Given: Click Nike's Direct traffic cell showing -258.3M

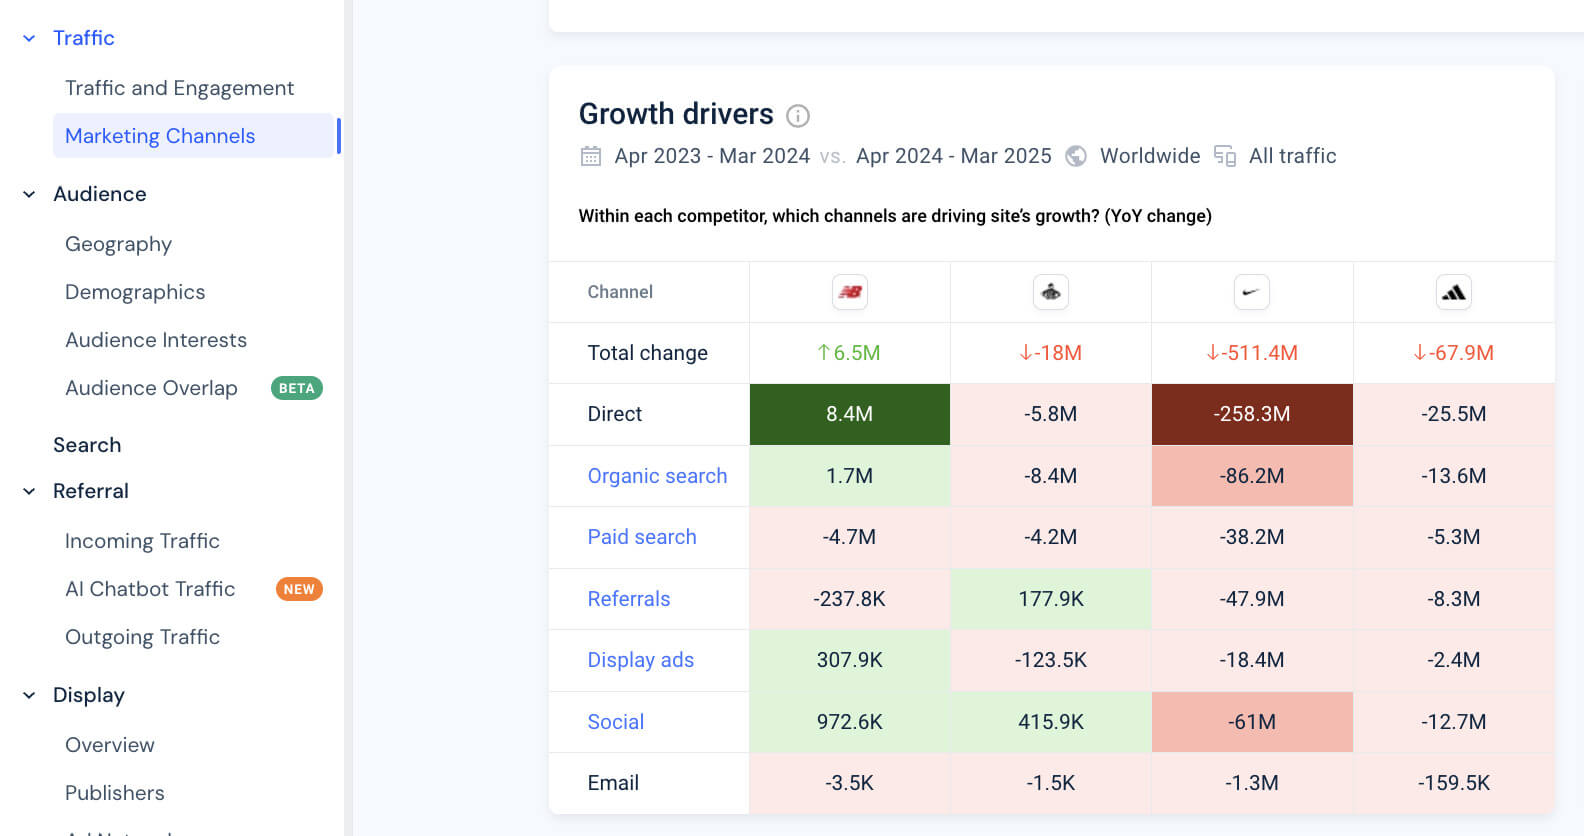Looking at the screenshot, I should pos(1252,414).
